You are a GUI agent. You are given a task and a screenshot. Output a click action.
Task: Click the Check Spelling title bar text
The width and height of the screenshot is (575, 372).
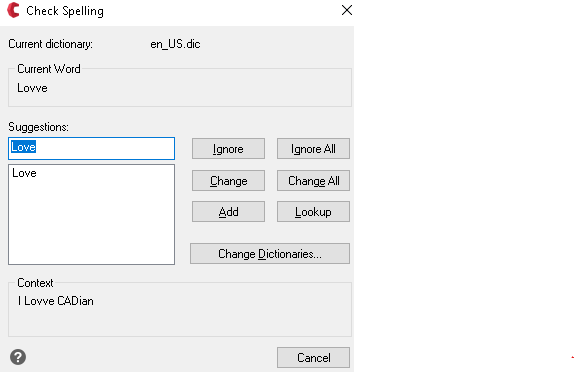[65, 11]
